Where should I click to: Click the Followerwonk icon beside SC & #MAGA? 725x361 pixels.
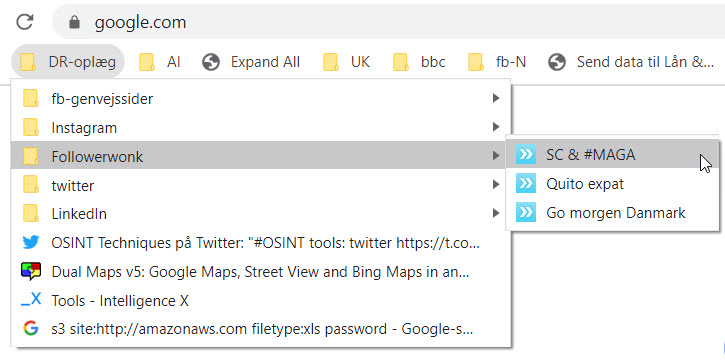tap(526, 155)
